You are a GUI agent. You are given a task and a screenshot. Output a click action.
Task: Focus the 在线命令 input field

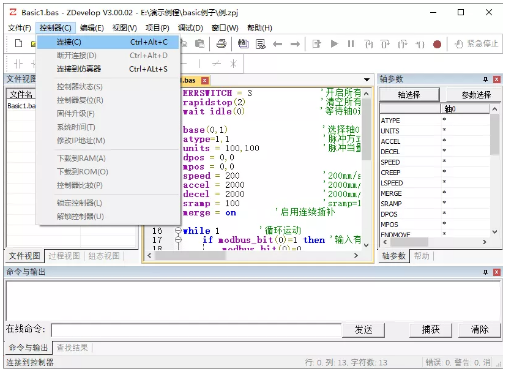click(196, 330)
